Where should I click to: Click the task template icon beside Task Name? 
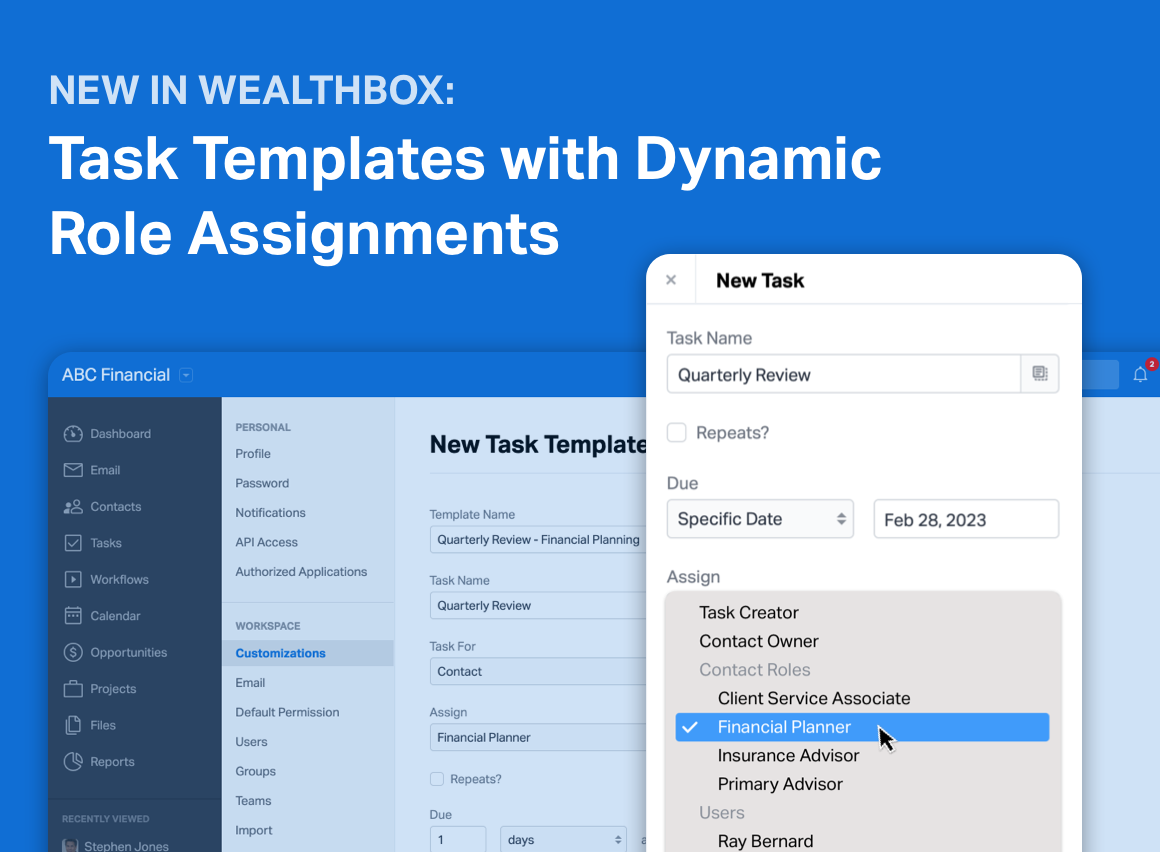coord(1039,373)
